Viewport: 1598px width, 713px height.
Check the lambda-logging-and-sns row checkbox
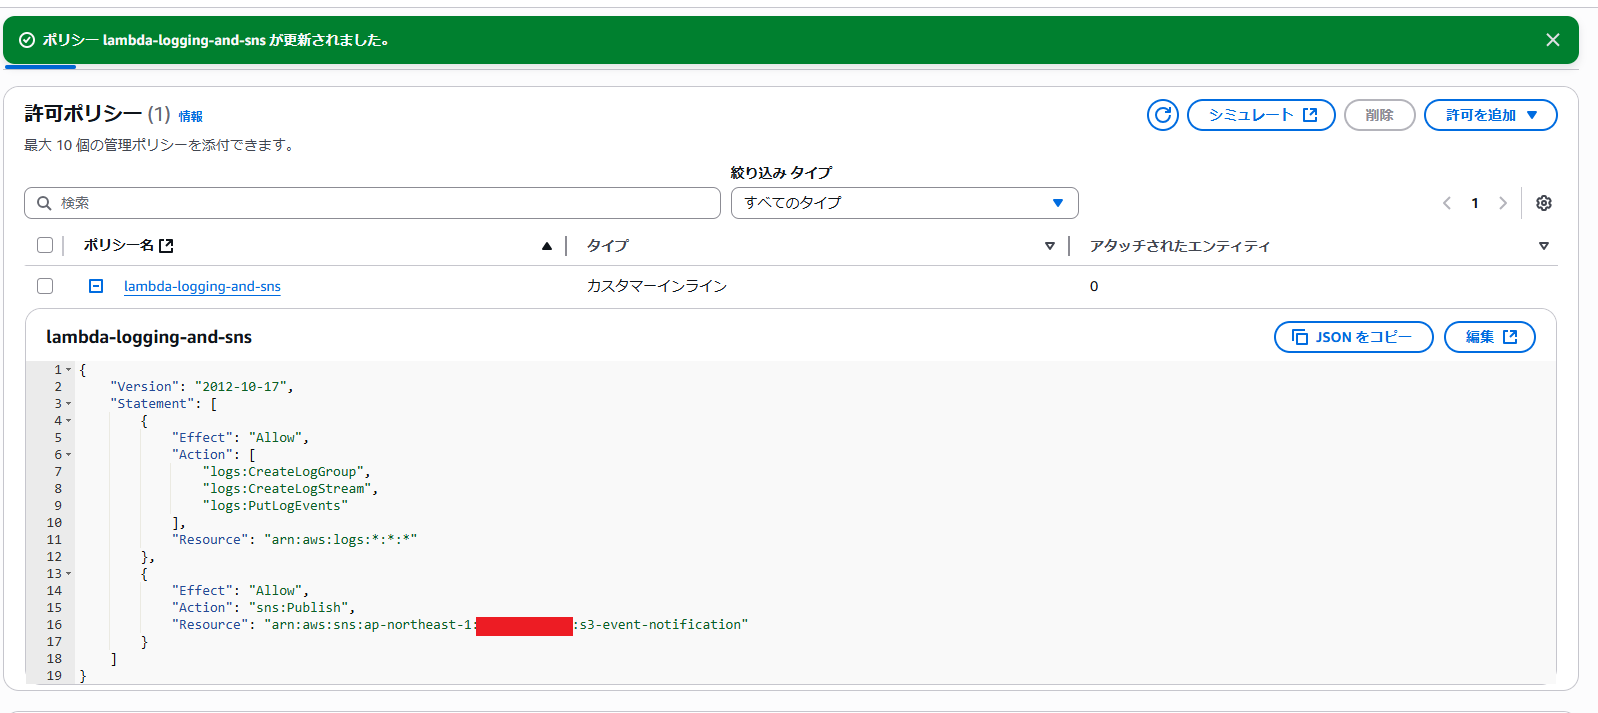click(x=45, y=286)
